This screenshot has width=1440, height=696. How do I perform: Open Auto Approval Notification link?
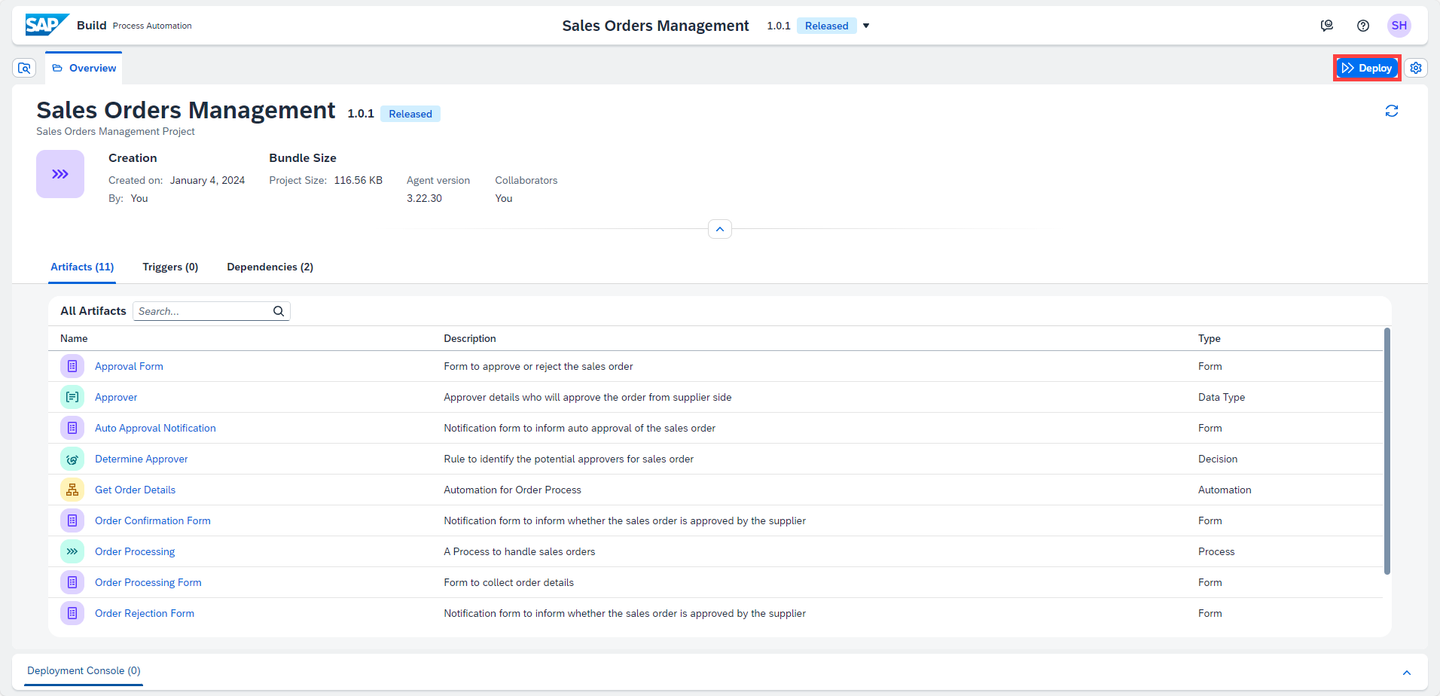[x=155, y=428]
